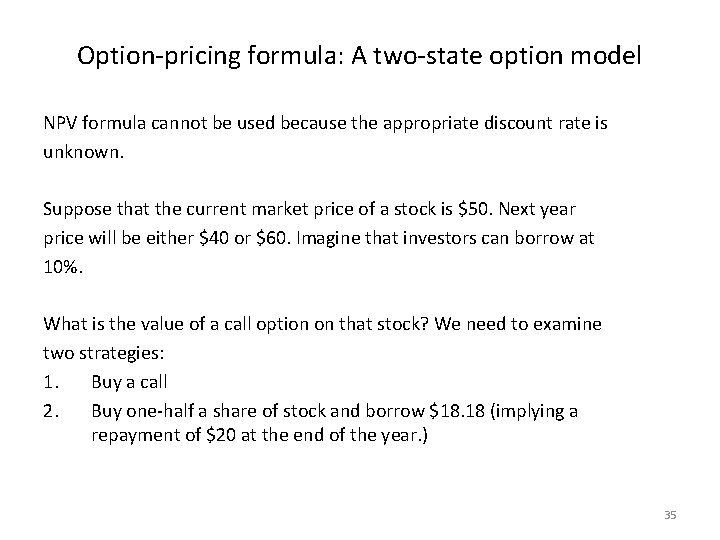Click the $18.18 borrow amount
Viewport: 720px width, 540px height.
[457, 411]
